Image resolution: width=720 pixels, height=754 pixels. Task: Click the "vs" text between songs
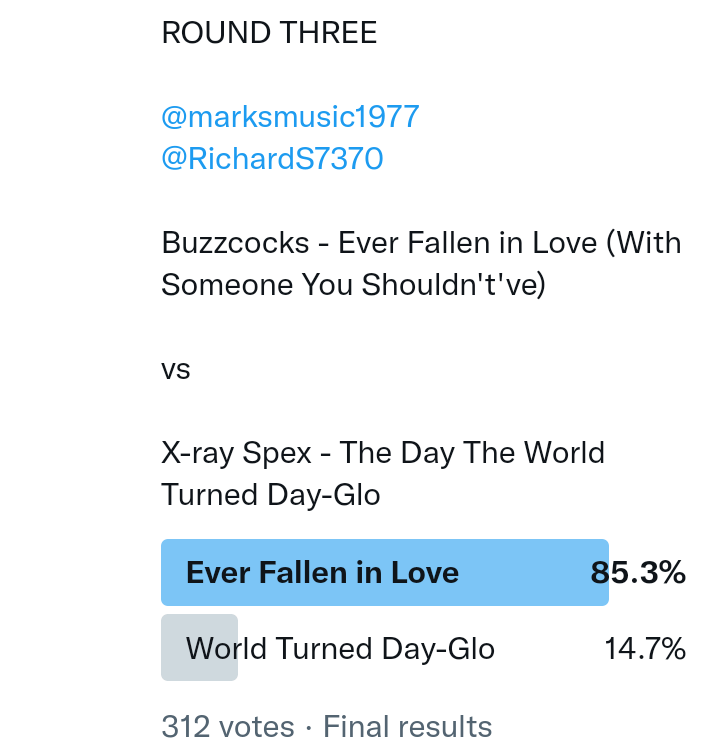[176, 369]
